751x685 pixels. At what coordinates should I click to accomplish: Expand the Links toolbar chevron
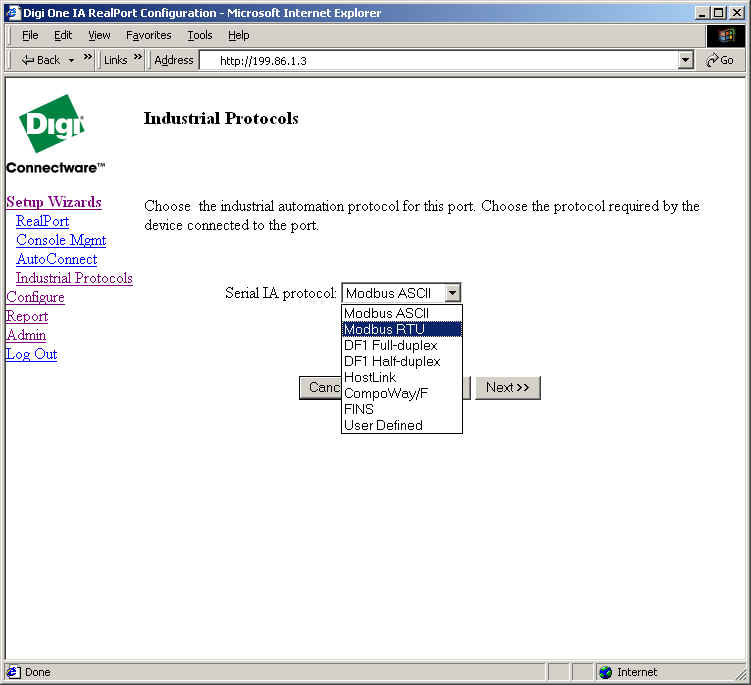(x=137, y=58)
